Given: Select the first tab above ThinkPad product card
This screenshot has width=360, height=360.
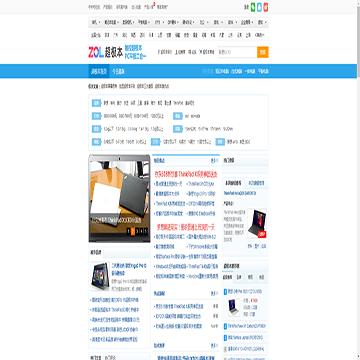Looking at the screenshot, I should coord(233,183).
